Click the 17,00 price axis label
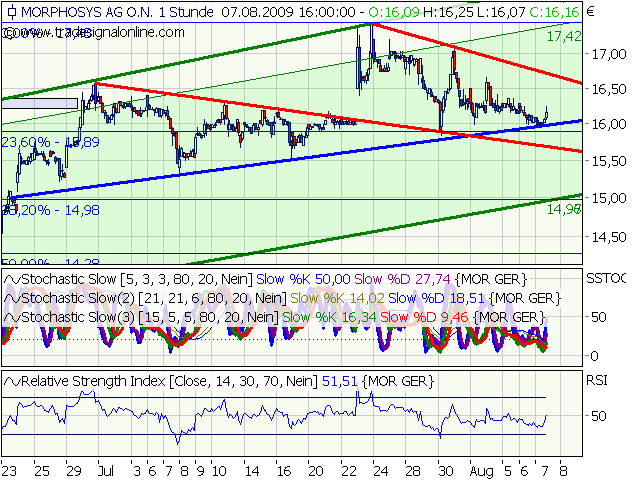 [609, 54]
